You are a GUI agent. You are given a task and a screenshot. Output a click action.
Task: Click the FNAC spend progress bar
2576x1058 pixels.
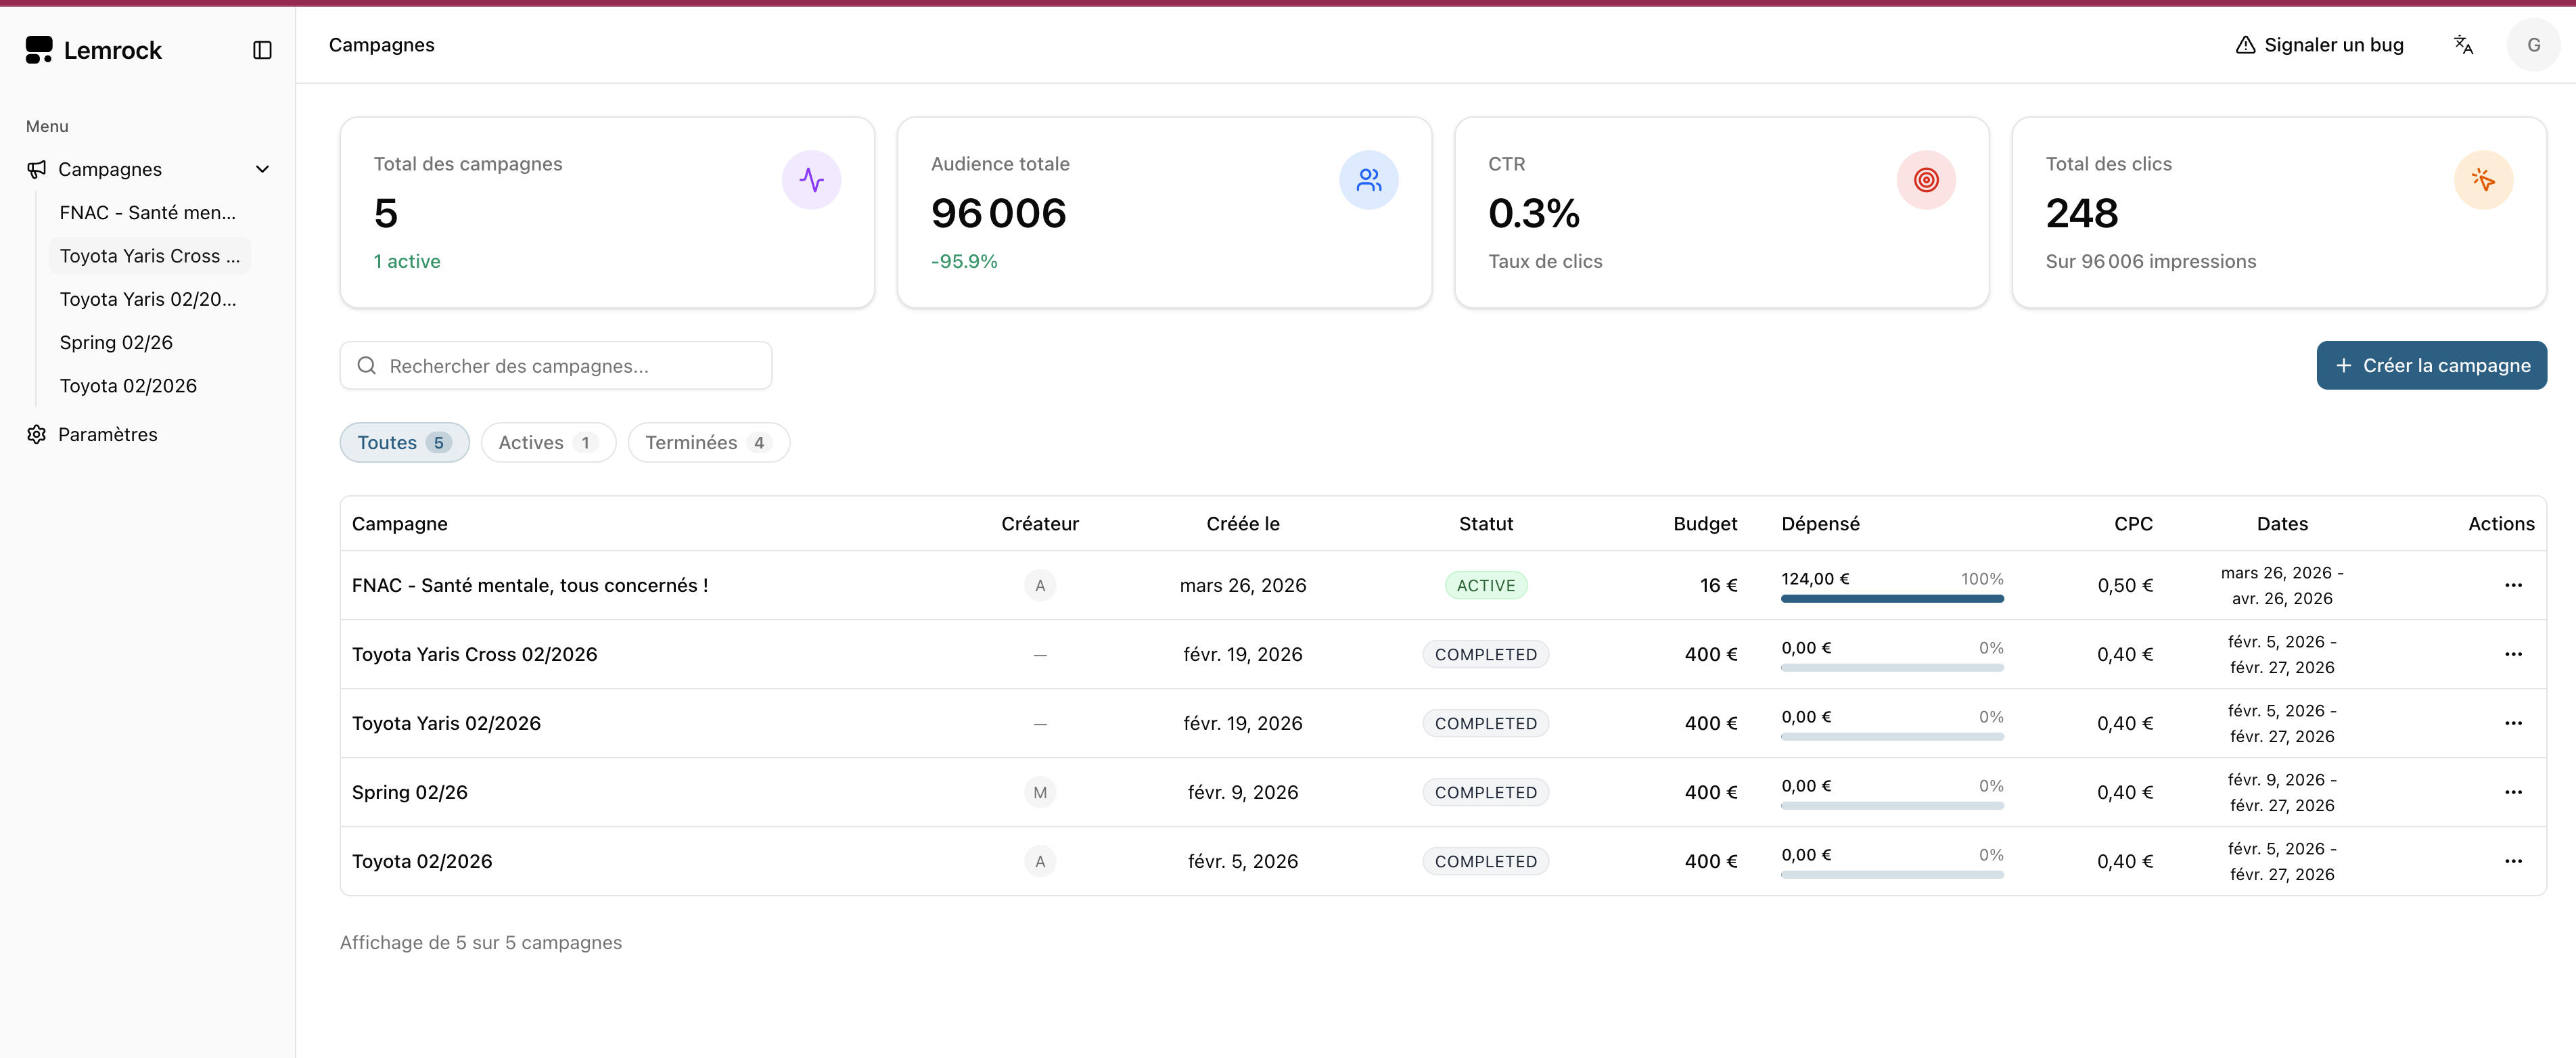1892,599
